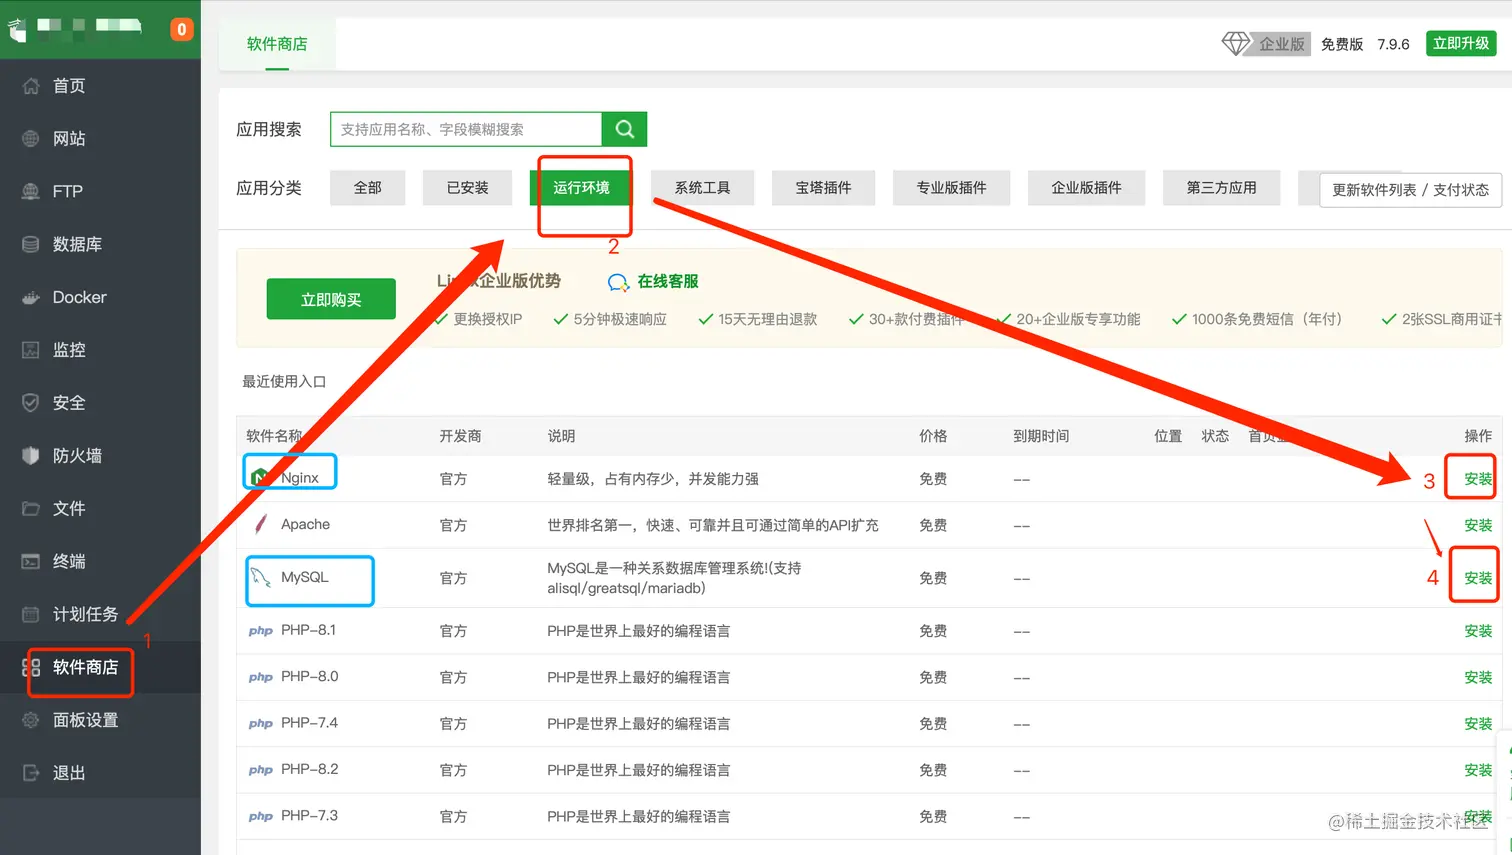Click MySQL description about 关系数据库管理系统
This screenshot has height=855, width=1512.
674,578
